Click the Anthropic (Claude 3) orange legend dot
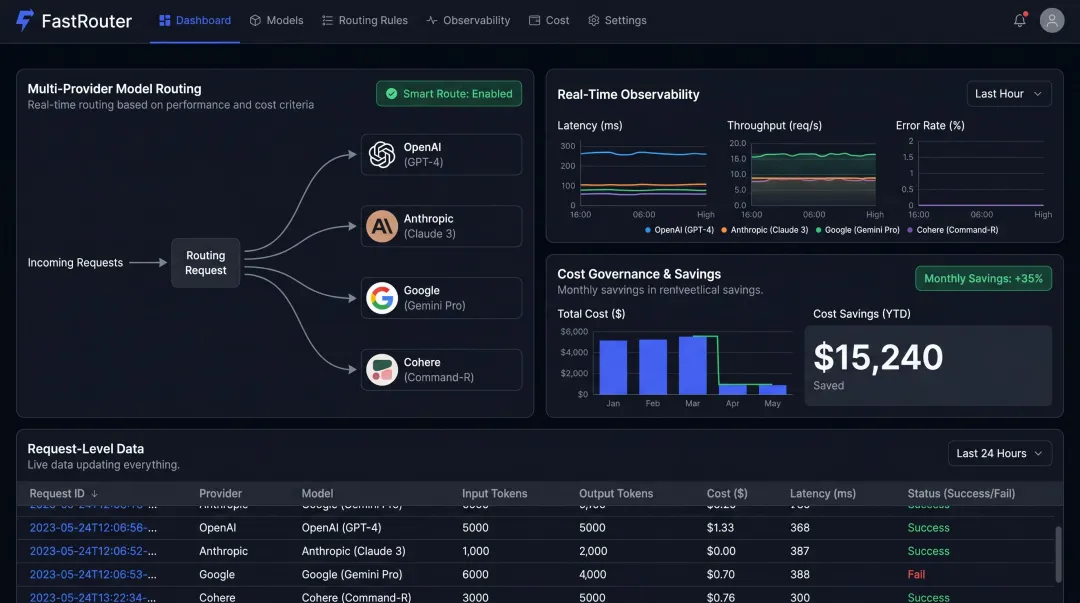This screenshot has height=603, width=1080. pyautogui.click(x=724, y=230)
